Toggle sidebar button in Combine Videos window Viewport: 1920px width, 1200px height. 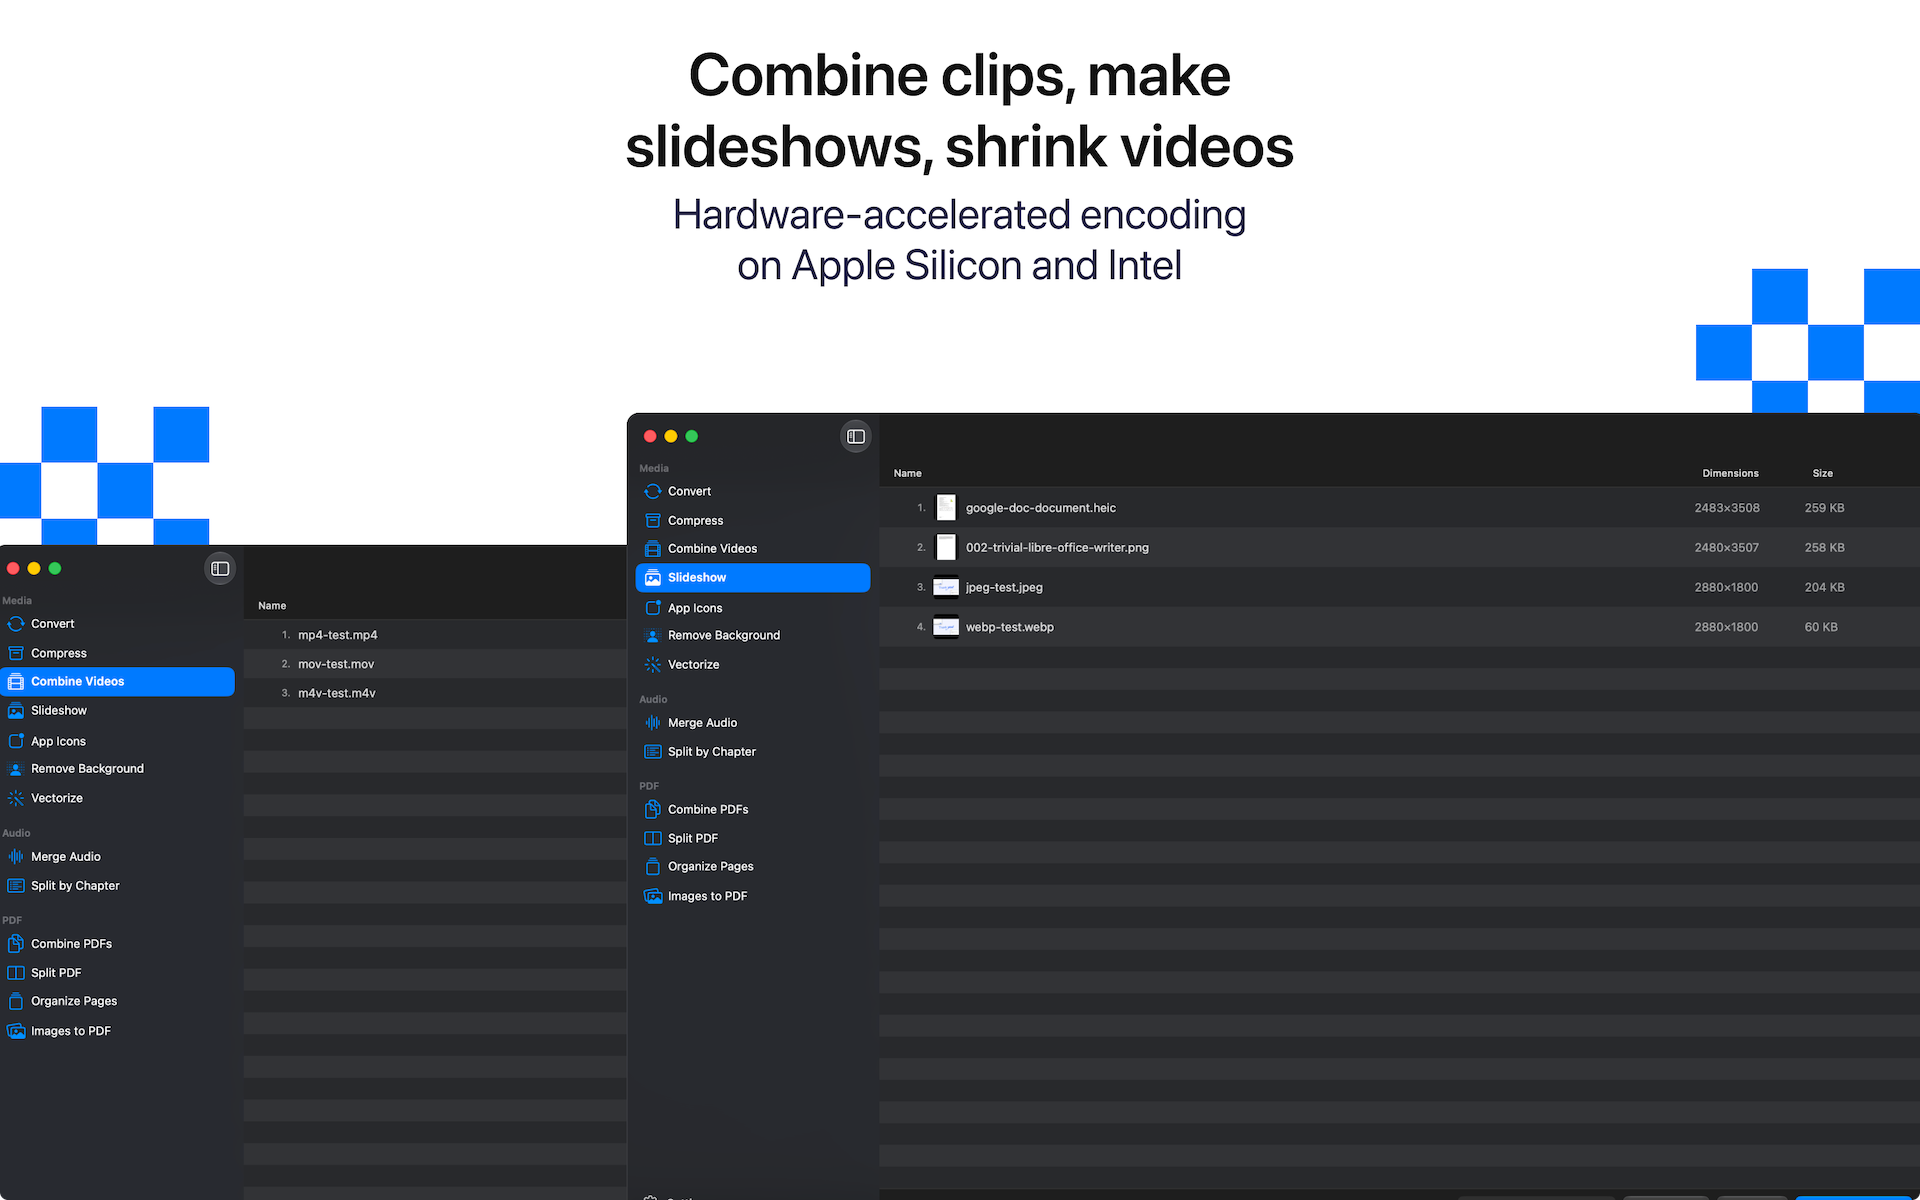[220, 568]
